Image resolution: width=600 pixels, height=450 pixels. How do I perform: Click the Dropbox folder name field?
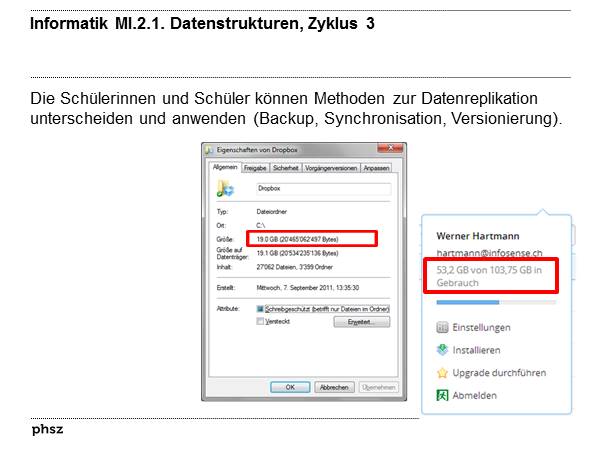[x=323, y=189]
